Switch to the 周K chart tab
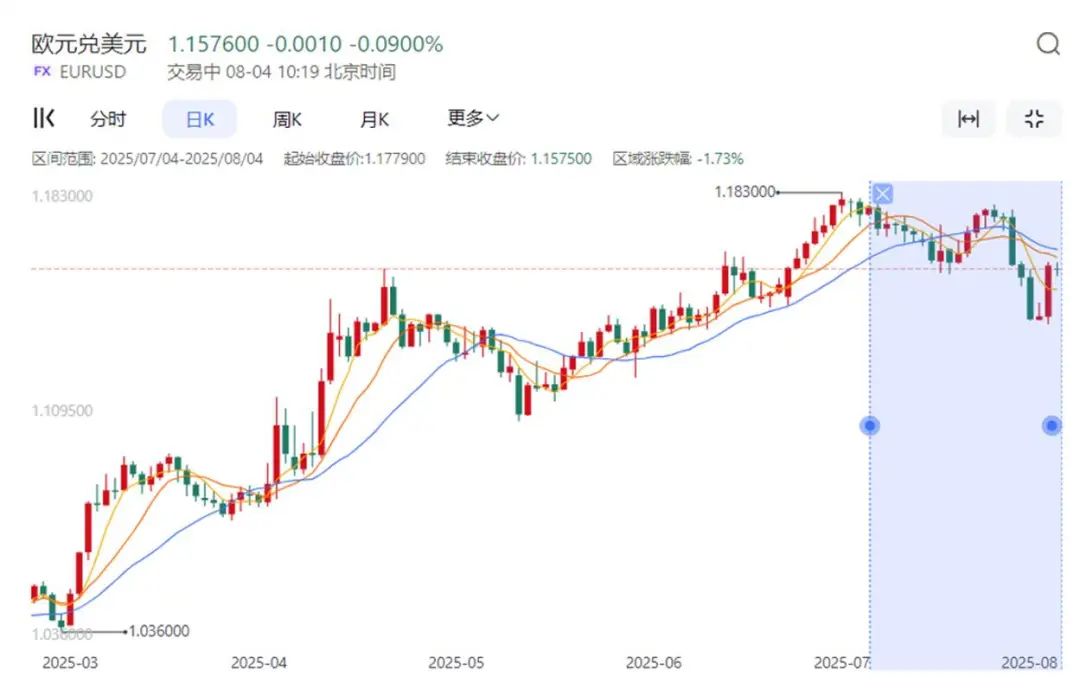This screenshot has height=689, width=1080. [x=287, y=120]
